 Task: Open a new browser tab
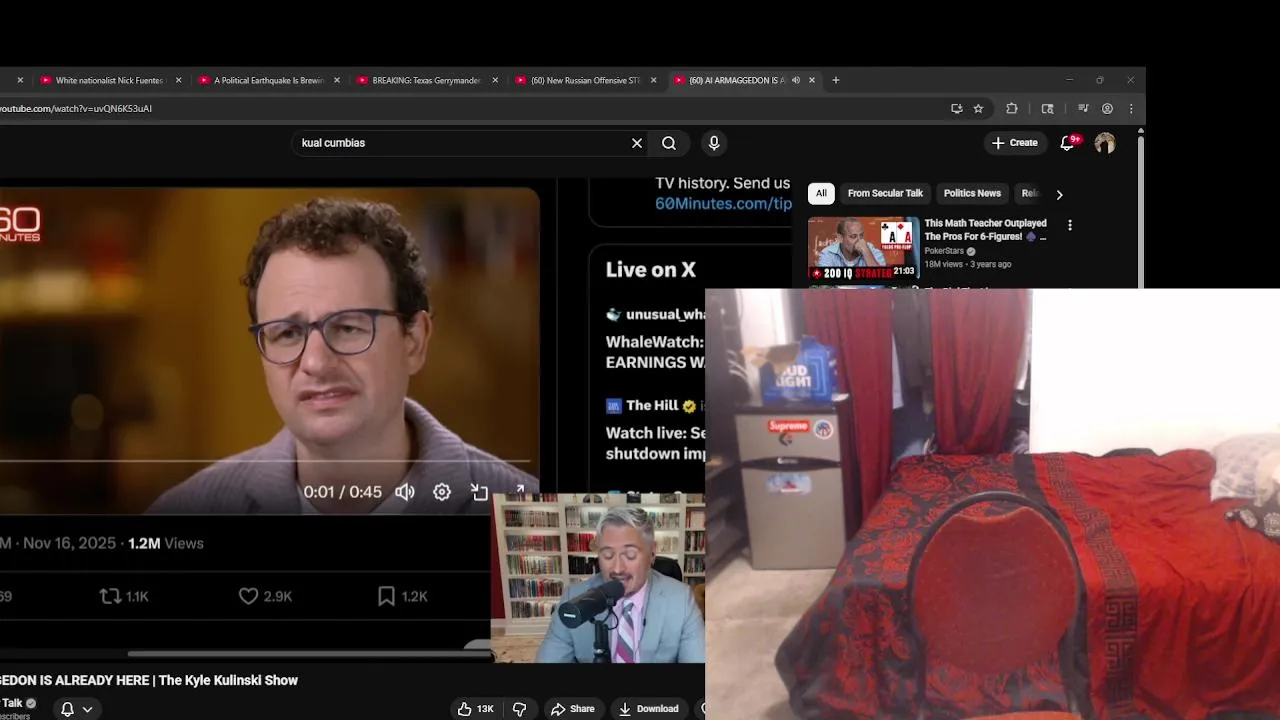pos(836,80)
